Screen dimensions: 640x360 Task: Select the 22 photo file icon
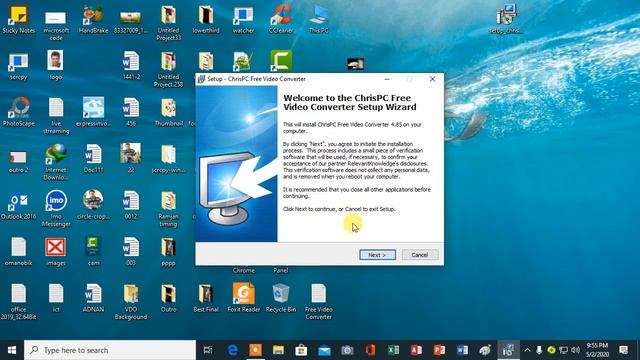(x=131, y=158)
